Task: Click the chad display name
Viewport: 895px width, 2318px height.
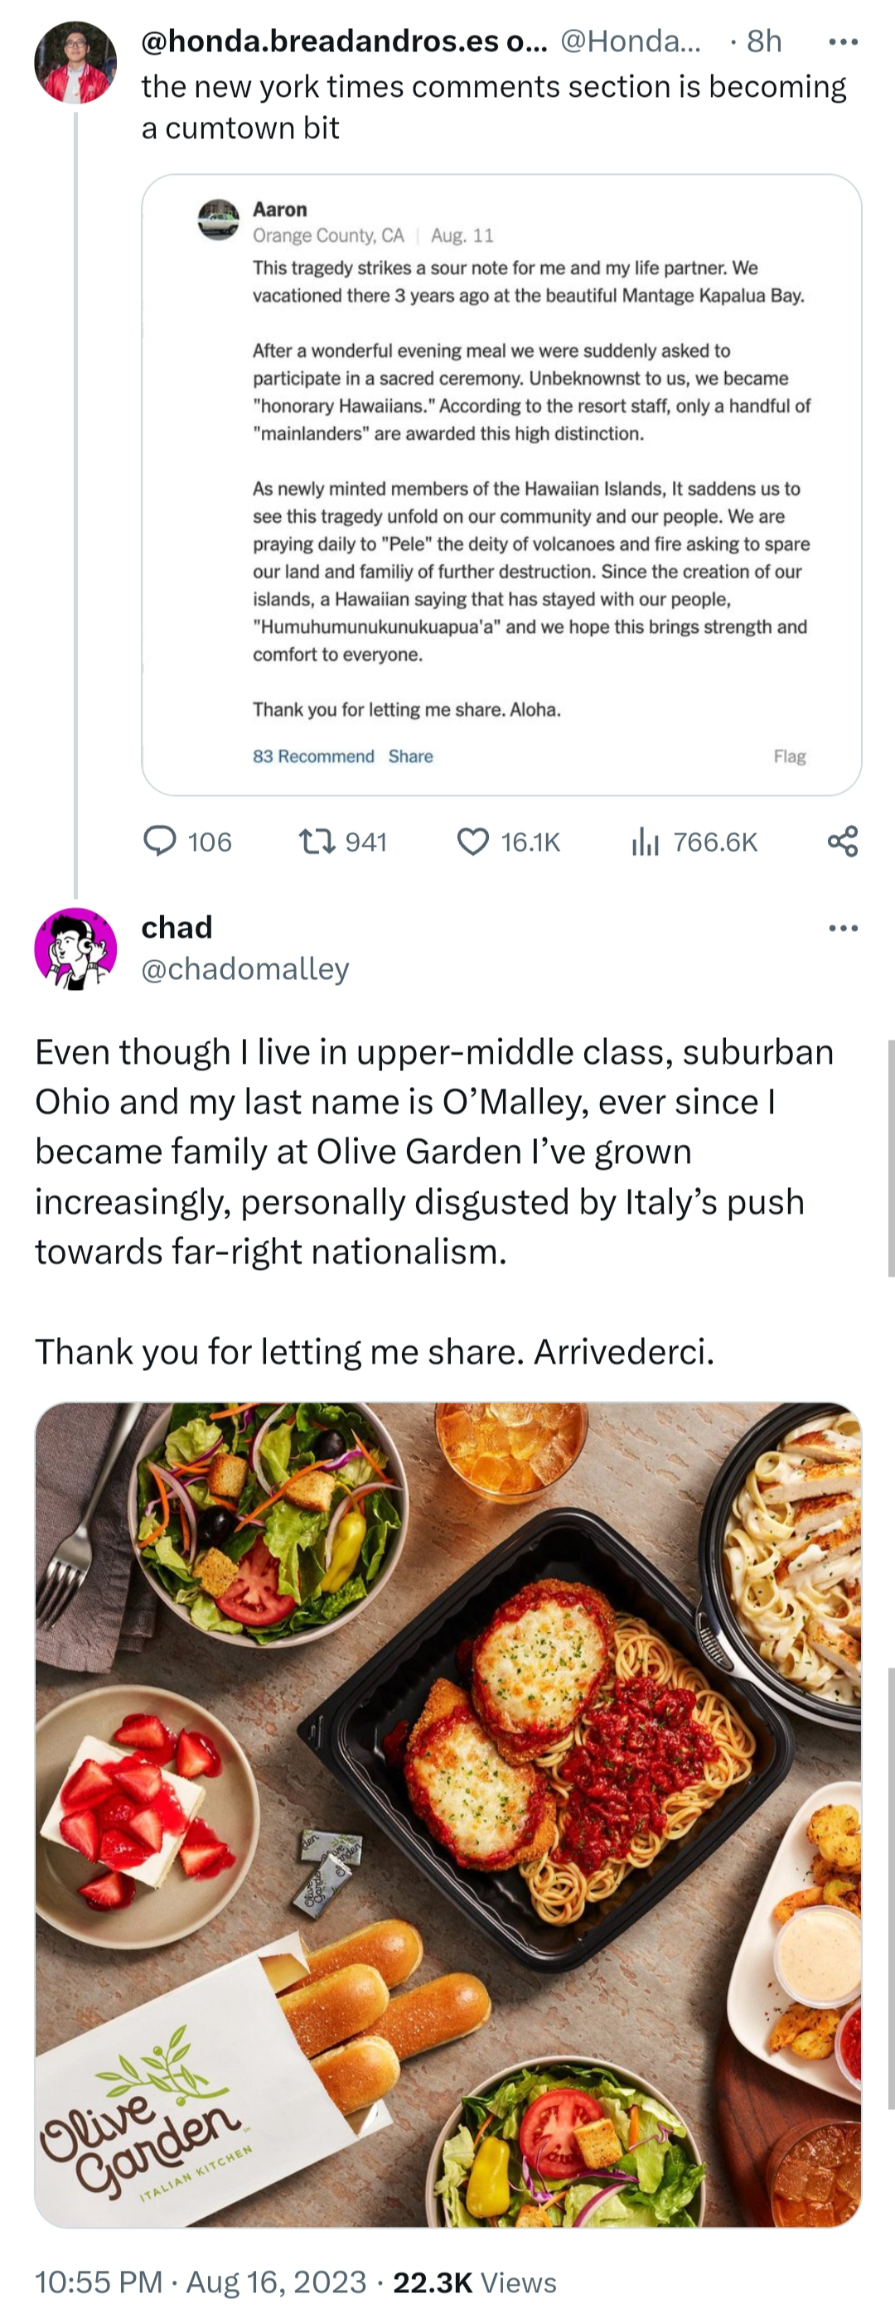Action: coord(177,927)
